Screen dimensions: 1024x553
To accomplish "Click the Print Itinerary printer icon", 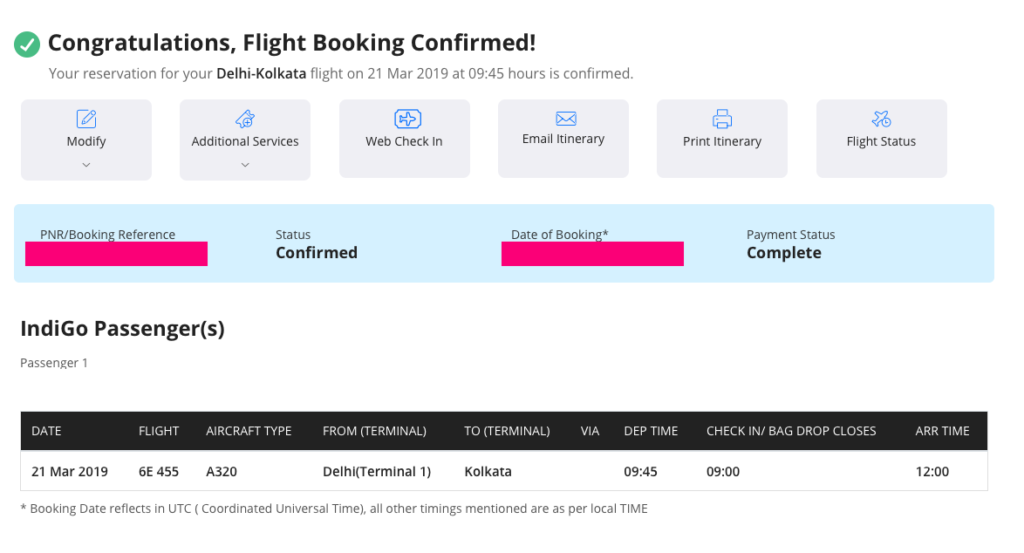I will point(722,119).
